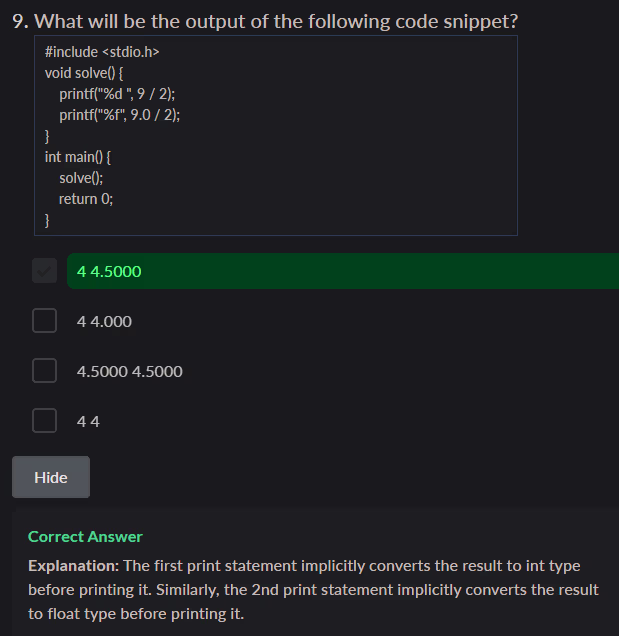Check the box next to '4 4'
The width and height of the screenshot is (619, 636).
[44, 421]
